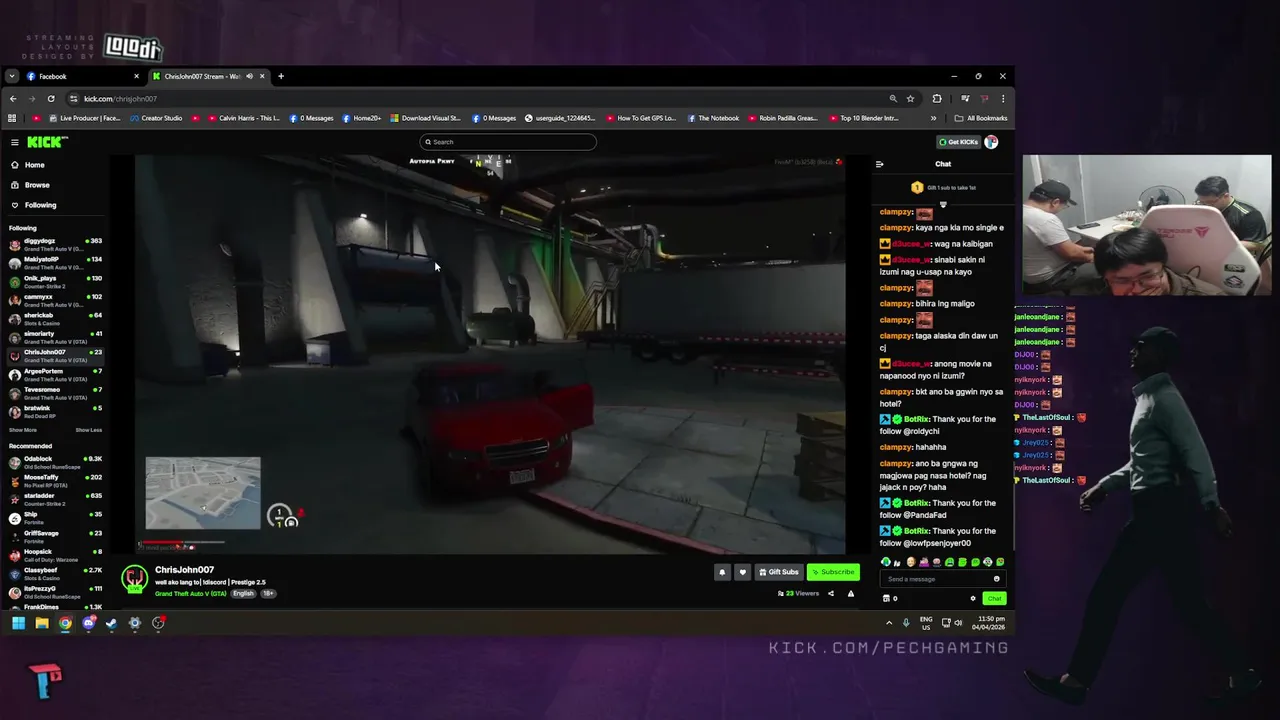Image resolution: width=1280 pixels, height=720 pixels.
Task: Open bratwink channel in Following list
Action: (x=55, y=410)
